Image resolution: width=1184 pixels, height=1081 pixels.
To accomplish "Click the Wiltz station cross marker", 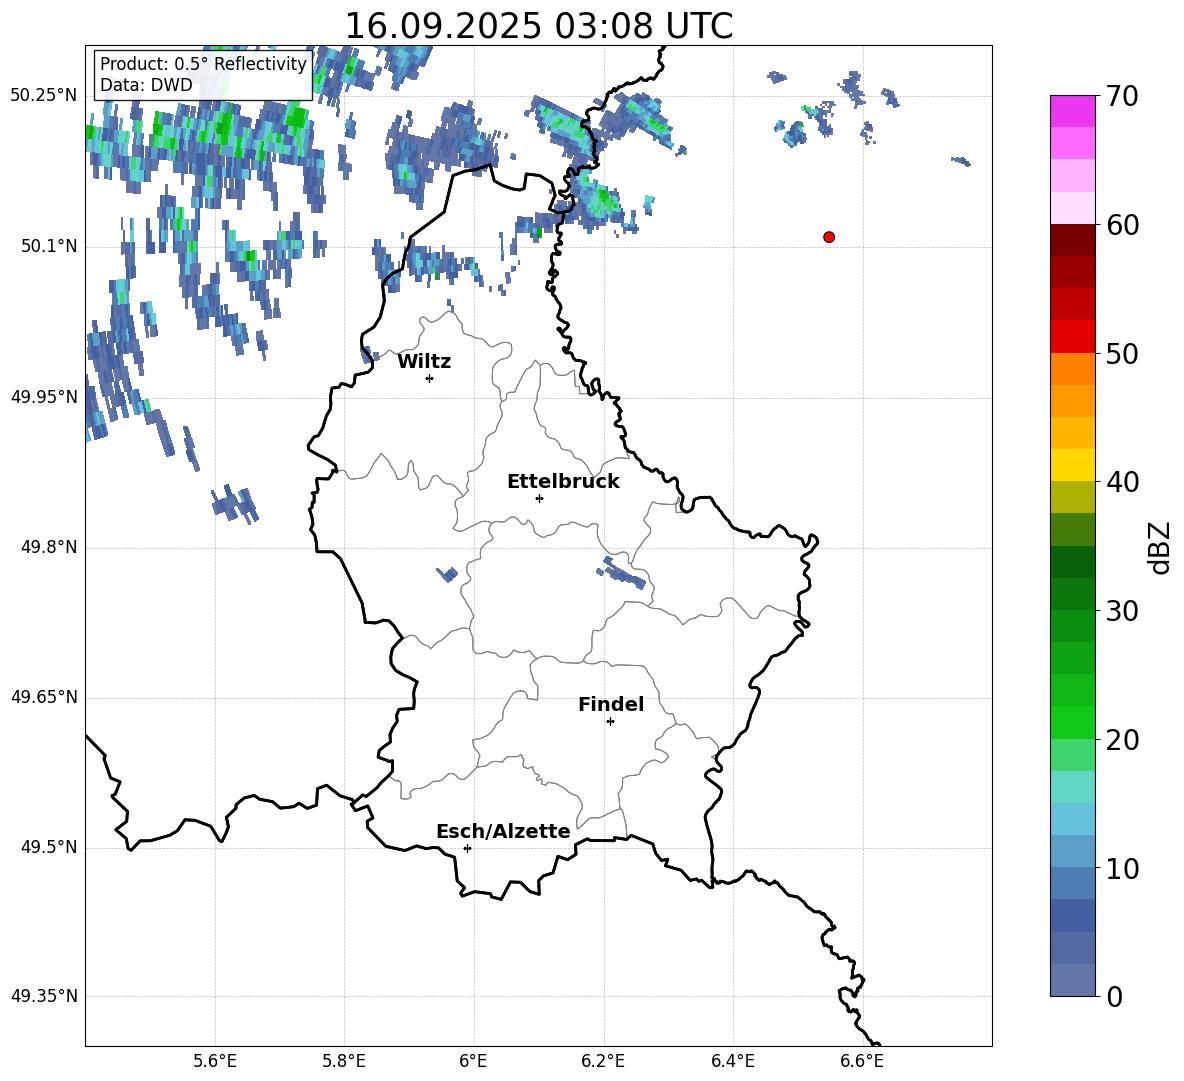I will (x=430, y=378).
